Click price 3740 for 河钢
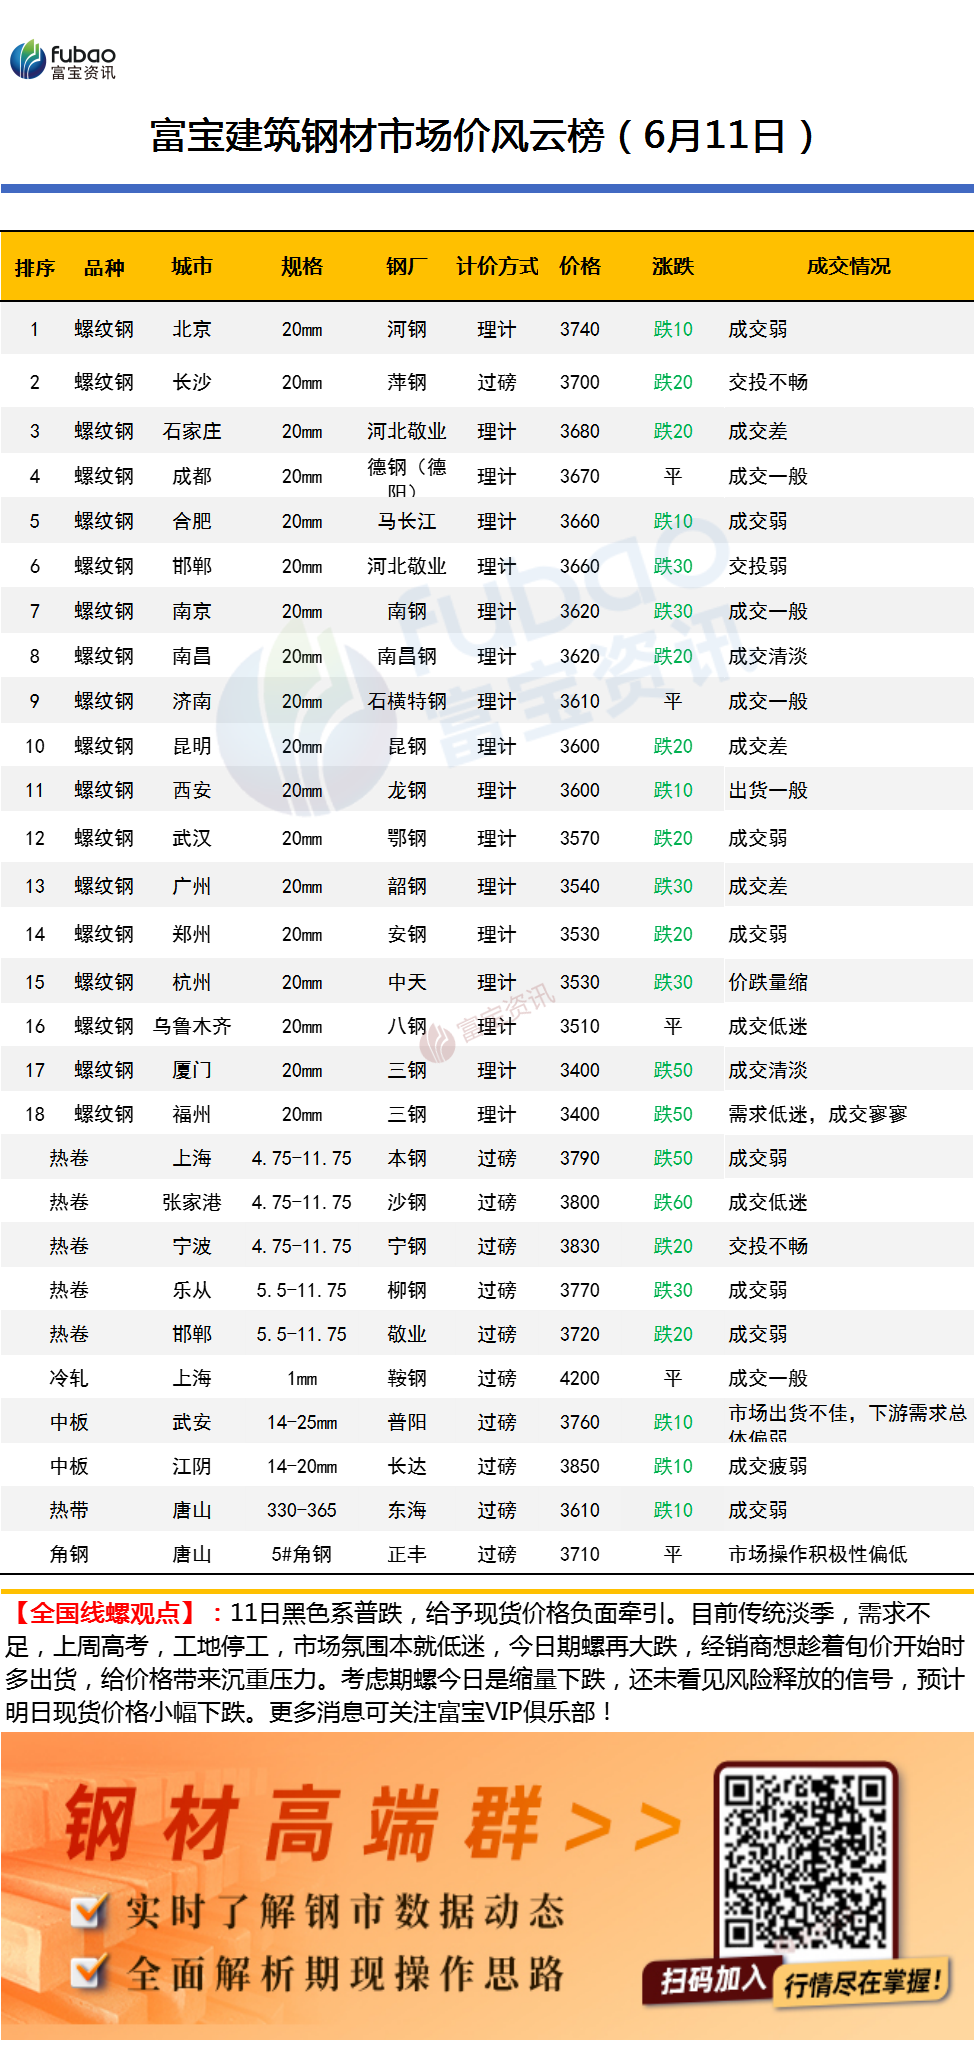The width and height of the screenshot is (974, 2046). [x=580, y=329]
